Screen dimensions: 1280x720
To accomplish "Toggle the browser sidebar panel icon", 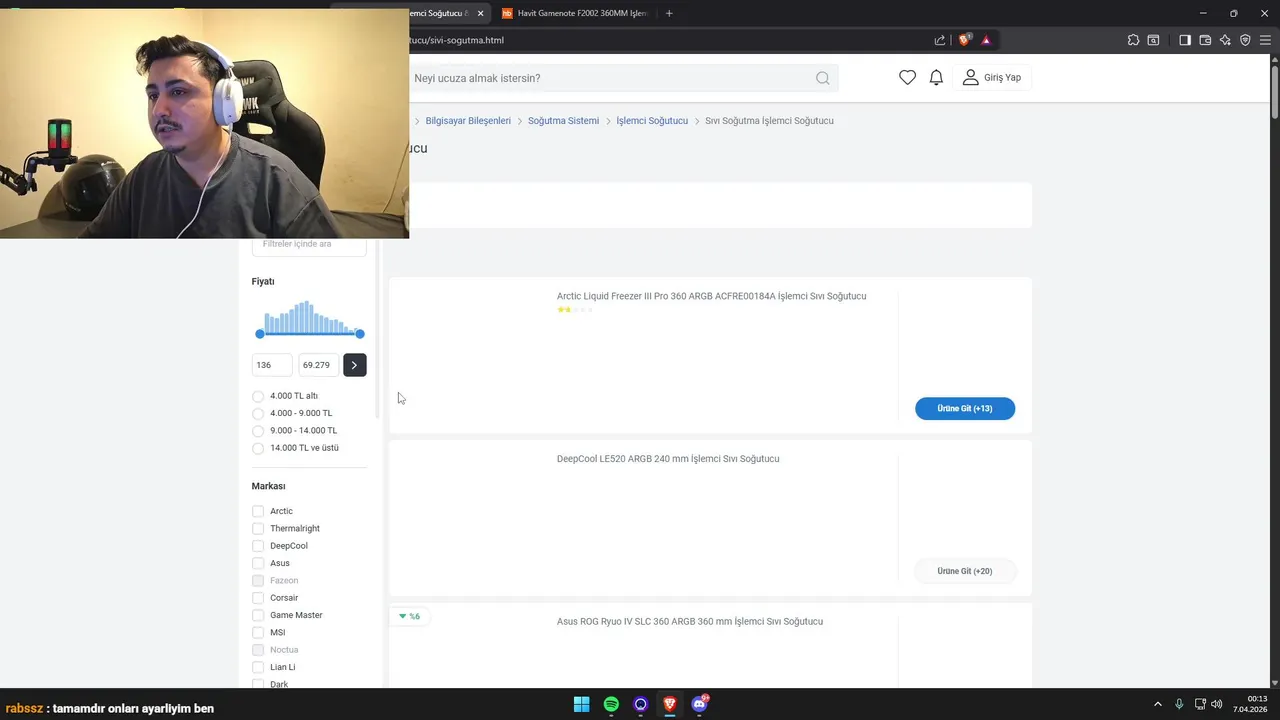I will click(1185, 40).
